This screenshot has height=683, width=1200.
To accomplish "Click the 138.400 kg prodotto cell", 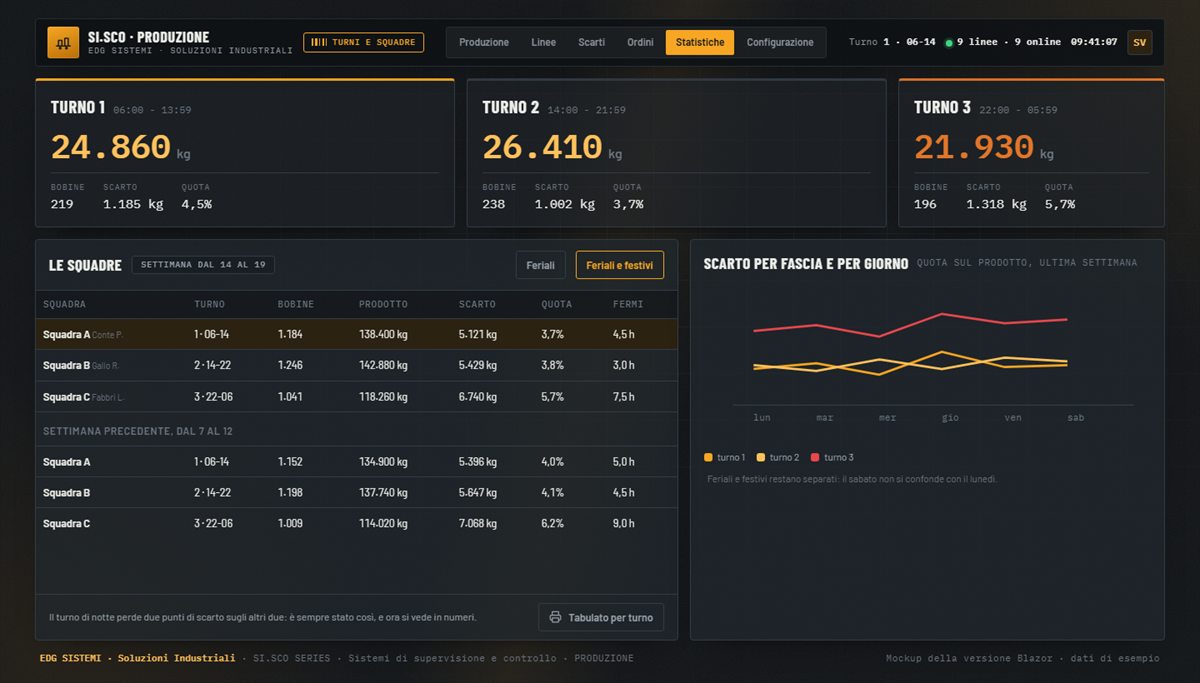I will click(383, 334).
